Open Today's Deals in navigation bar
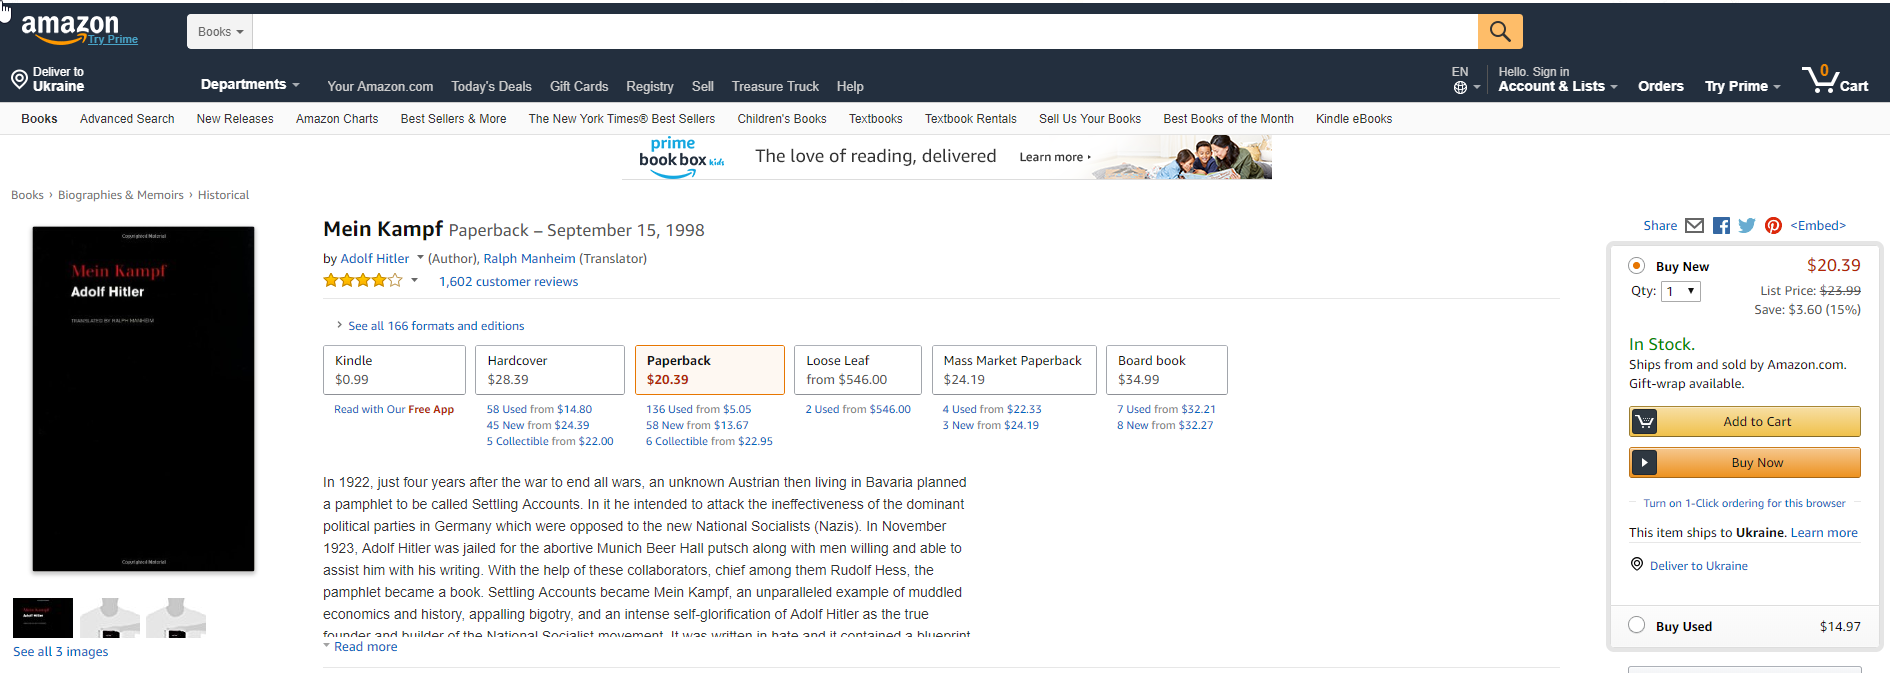The image size is (1890, 673). 491,87
